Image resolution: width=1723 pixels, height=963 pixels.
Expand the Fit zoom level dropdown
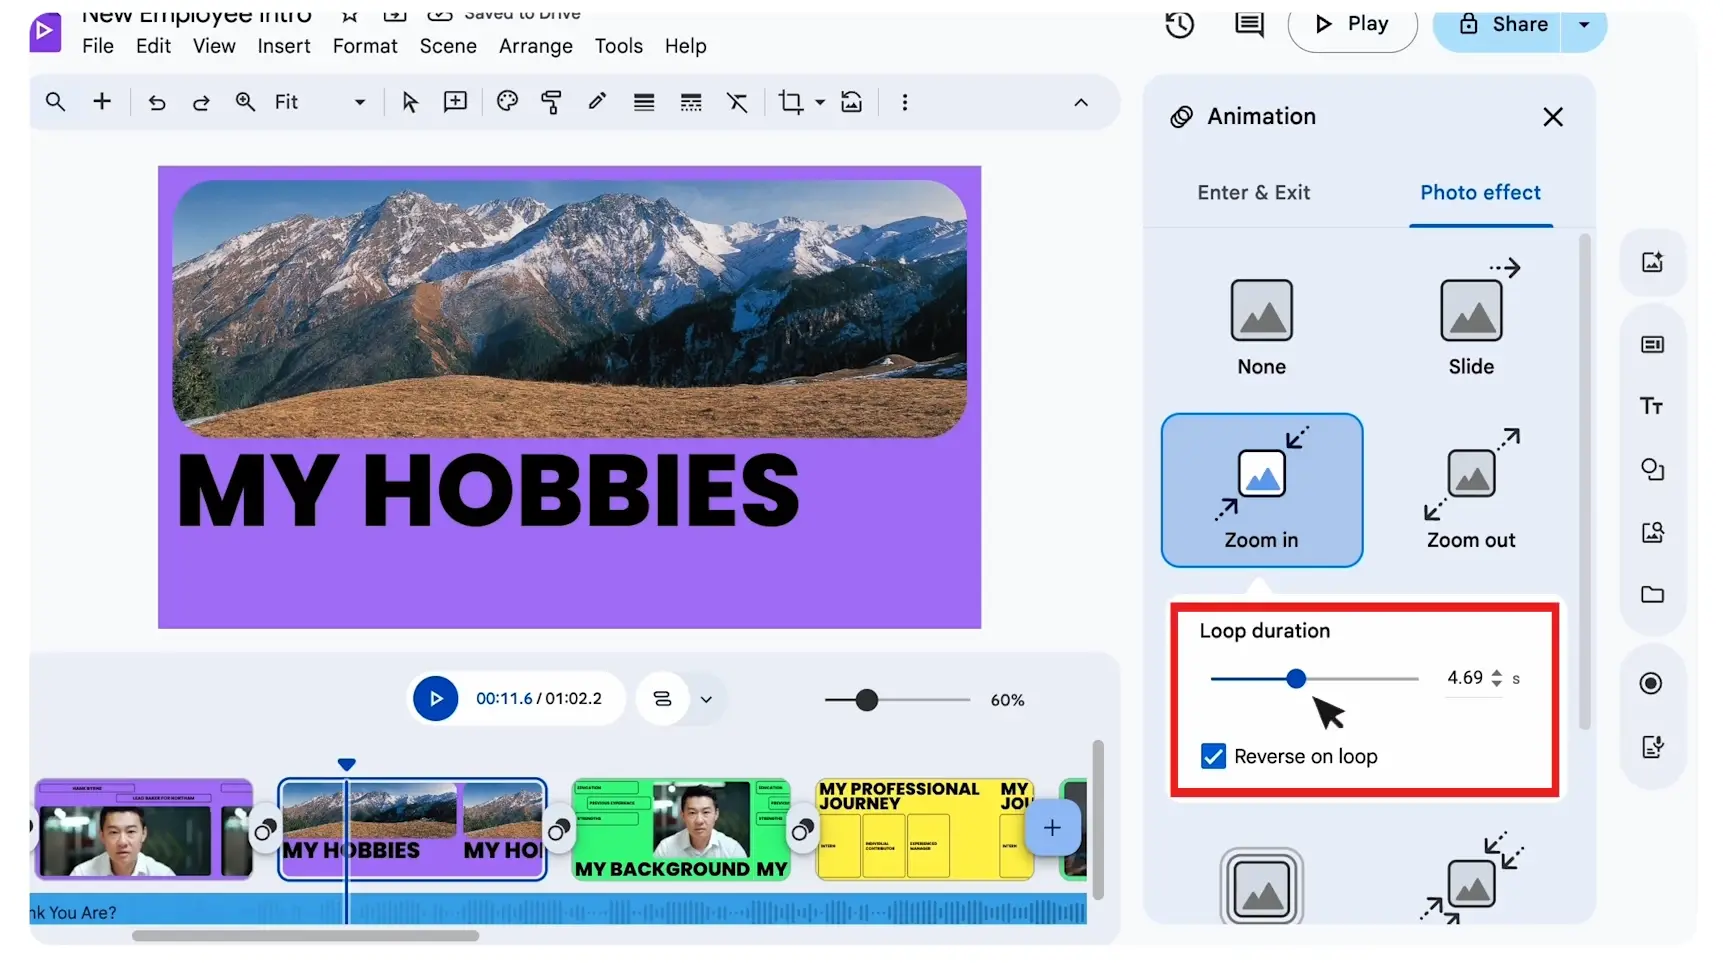[x=359, y=102]
